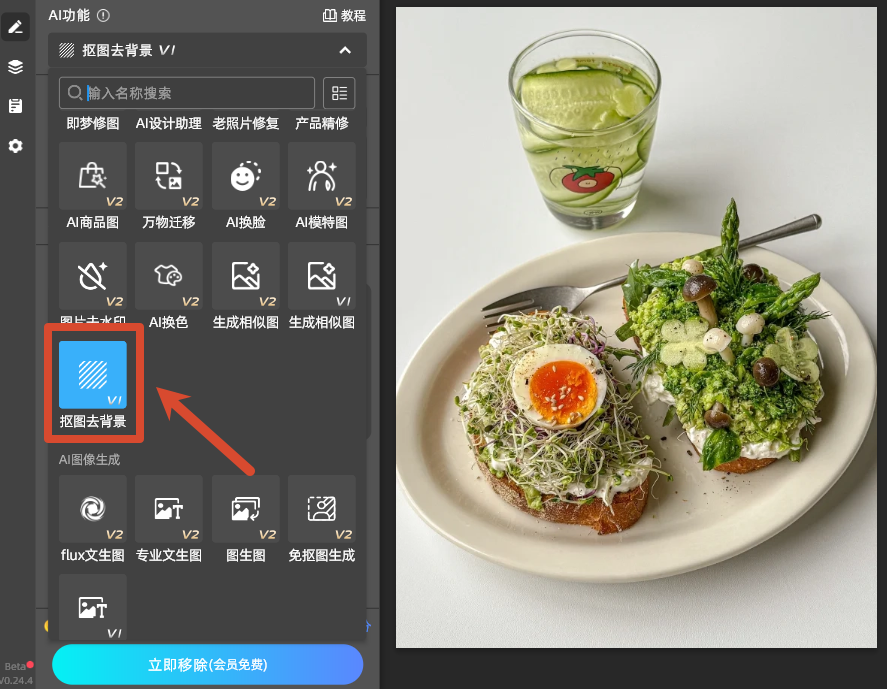Choose the 生成相似图 V1 tool icon

click(x=321, y=276)
